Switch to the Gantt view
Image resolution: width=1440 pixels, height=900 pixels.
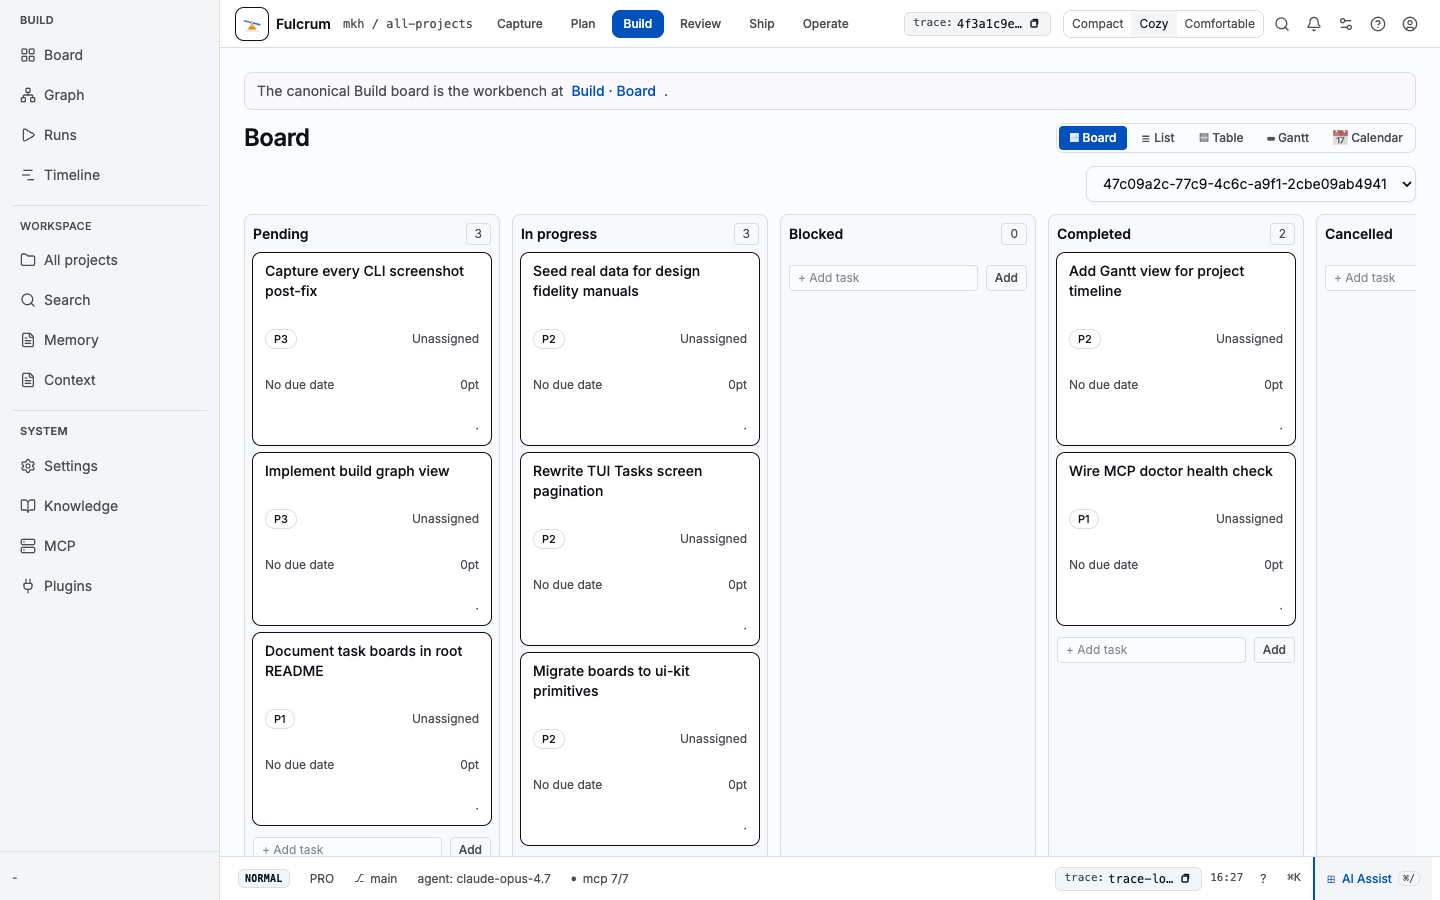click(x=1288, y=138)
